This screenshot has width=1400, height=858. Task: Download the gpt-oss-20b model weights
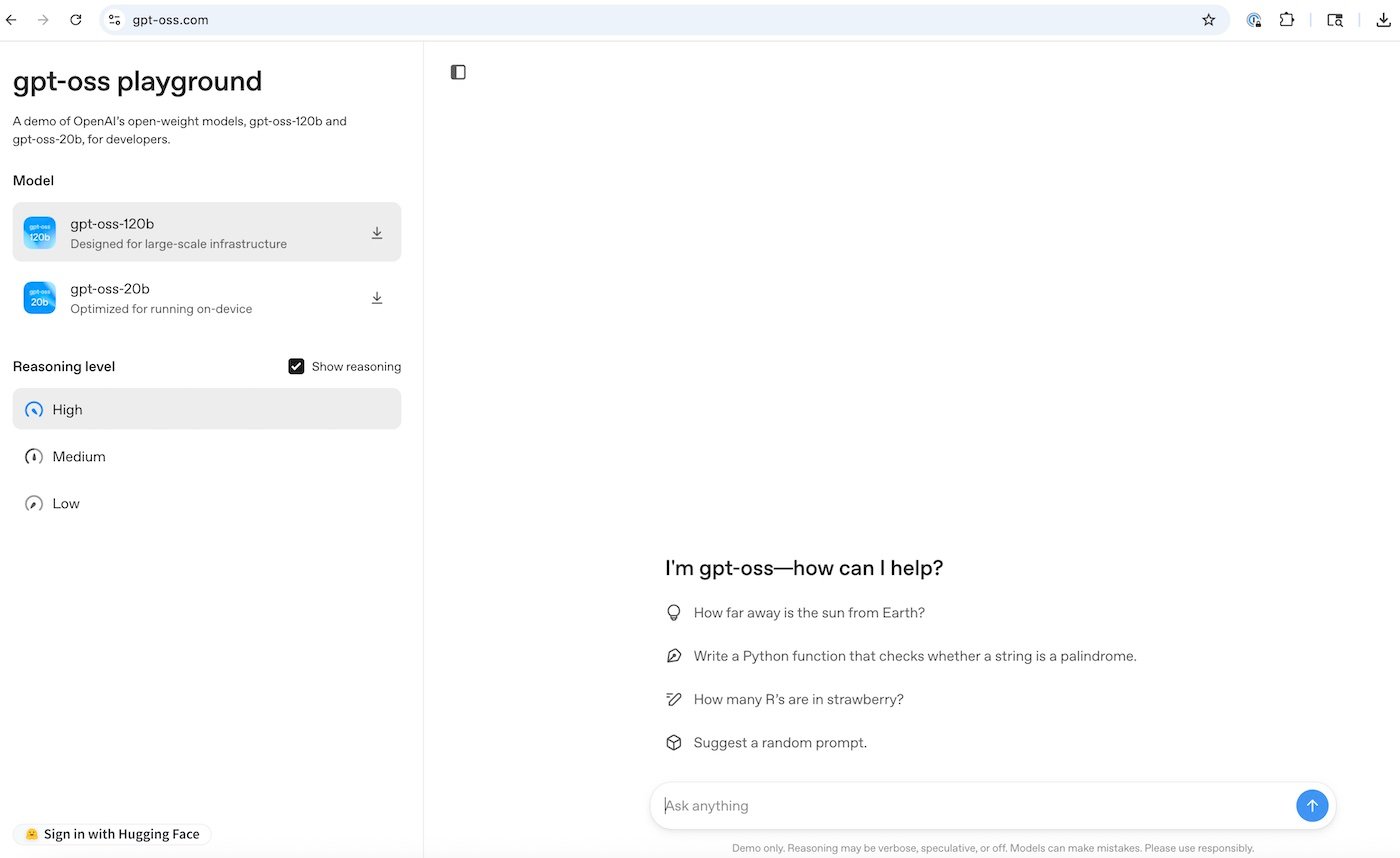click(x=377, y=297)
